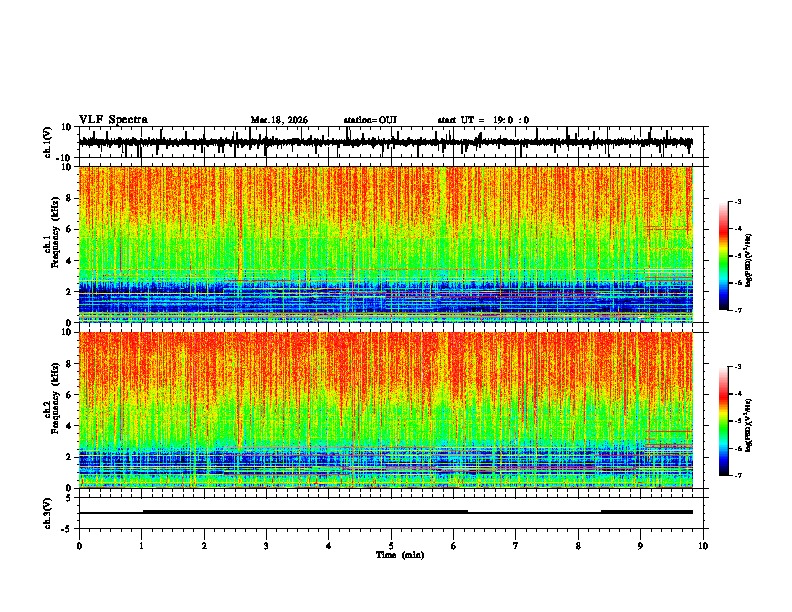
Task: Click the "-5" tick on ch.3 voltage axis
Action: click(67, 529)
